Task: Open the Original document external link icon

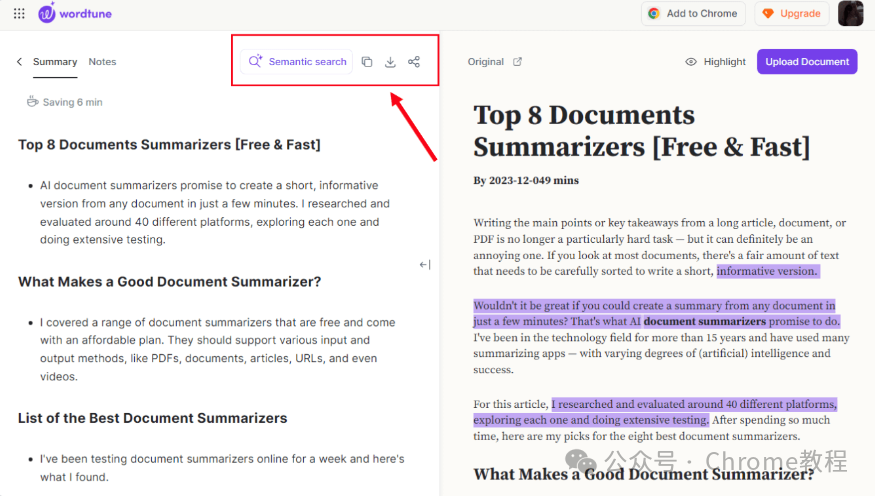Action: pyautogui.click(x=517, y=61)
